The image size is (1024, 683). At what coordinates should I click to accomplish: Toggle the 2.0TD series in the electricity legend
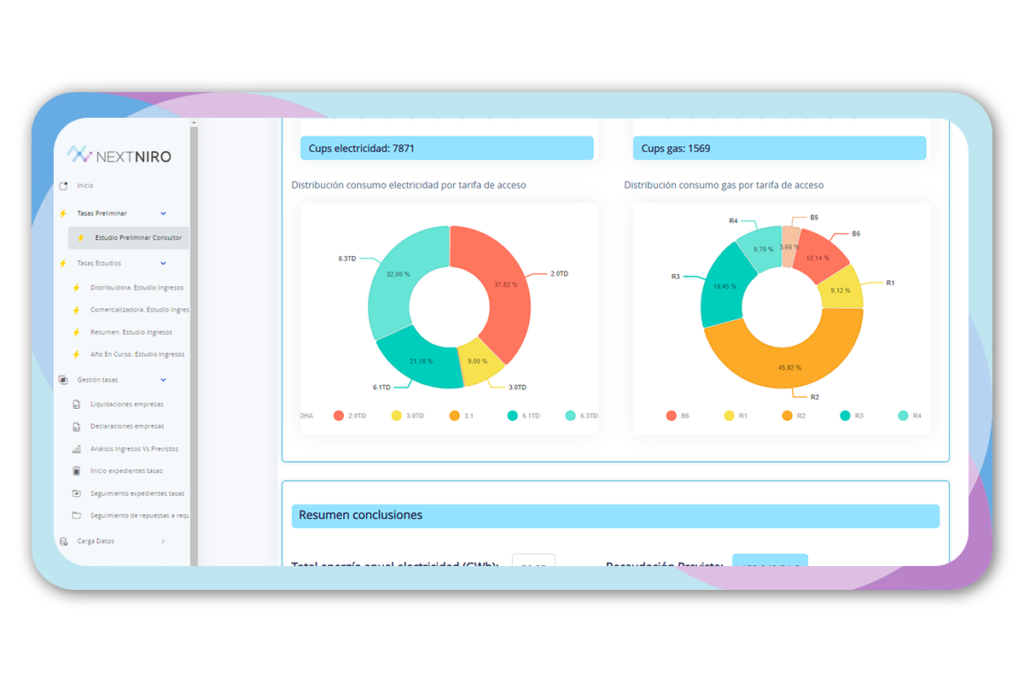350,416
